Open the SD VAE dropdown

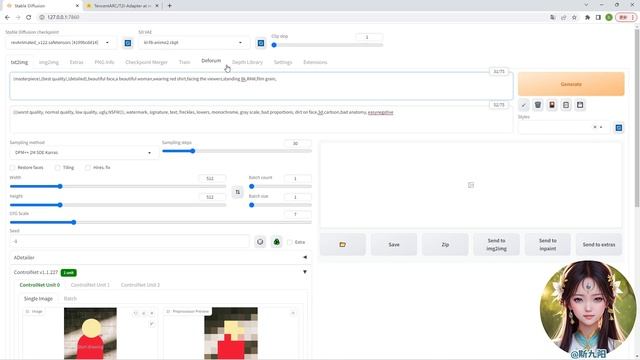click(x=193, y=42)
